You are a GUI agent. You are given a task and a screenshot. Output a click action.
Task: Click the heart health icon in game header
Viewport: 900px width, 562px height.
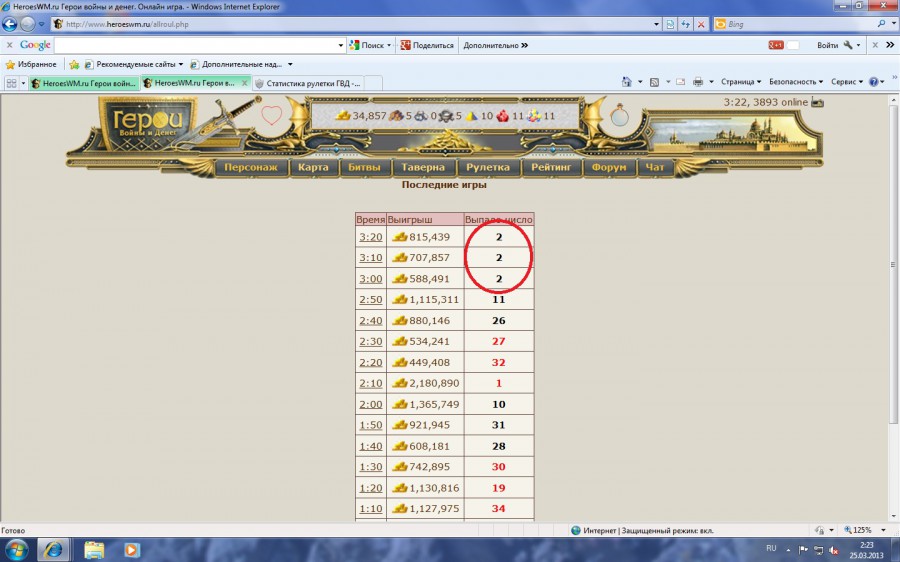click(271, 116)
